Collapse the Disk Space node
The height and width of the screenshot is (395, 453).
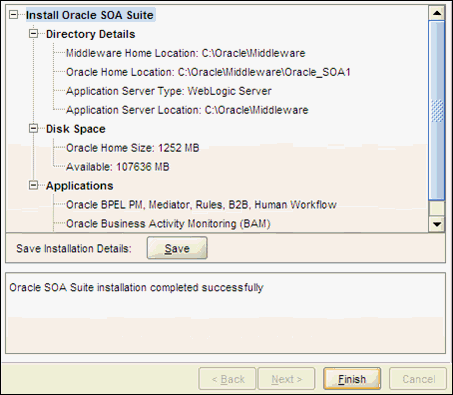tap(33, 128)
